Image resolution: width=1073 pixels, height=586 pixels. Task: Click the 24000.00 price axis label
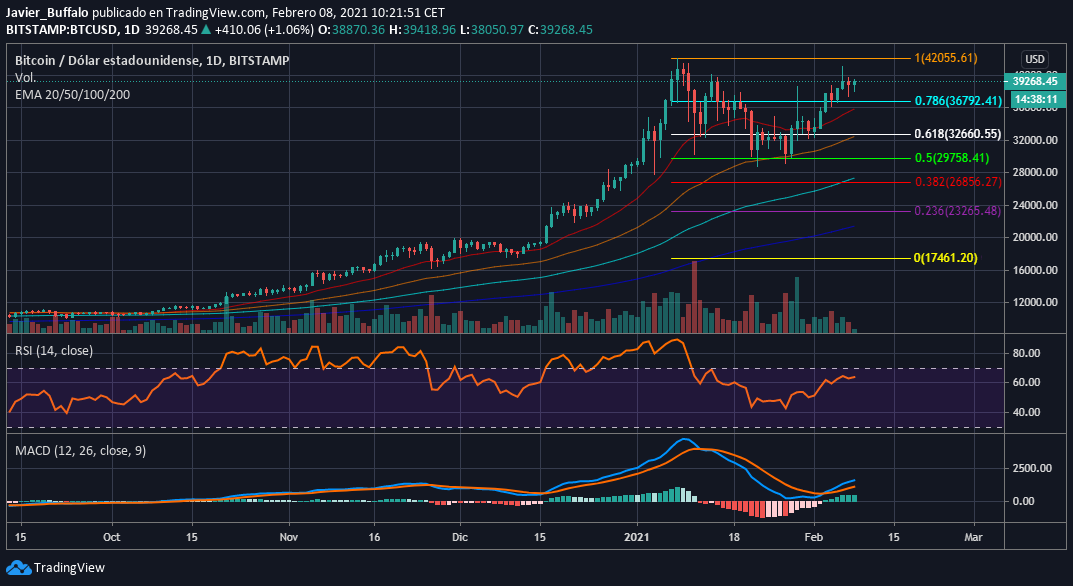[1034, 205]
